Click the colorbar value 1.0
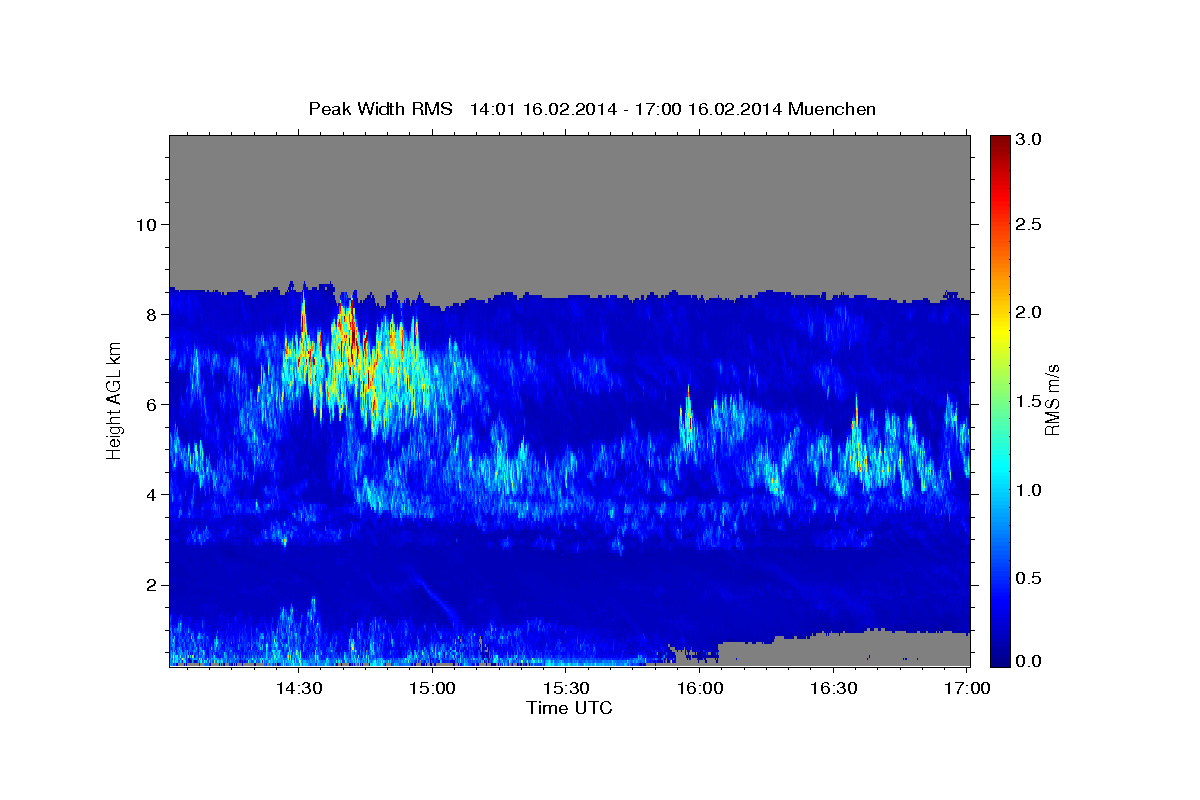 (1029, 490)
